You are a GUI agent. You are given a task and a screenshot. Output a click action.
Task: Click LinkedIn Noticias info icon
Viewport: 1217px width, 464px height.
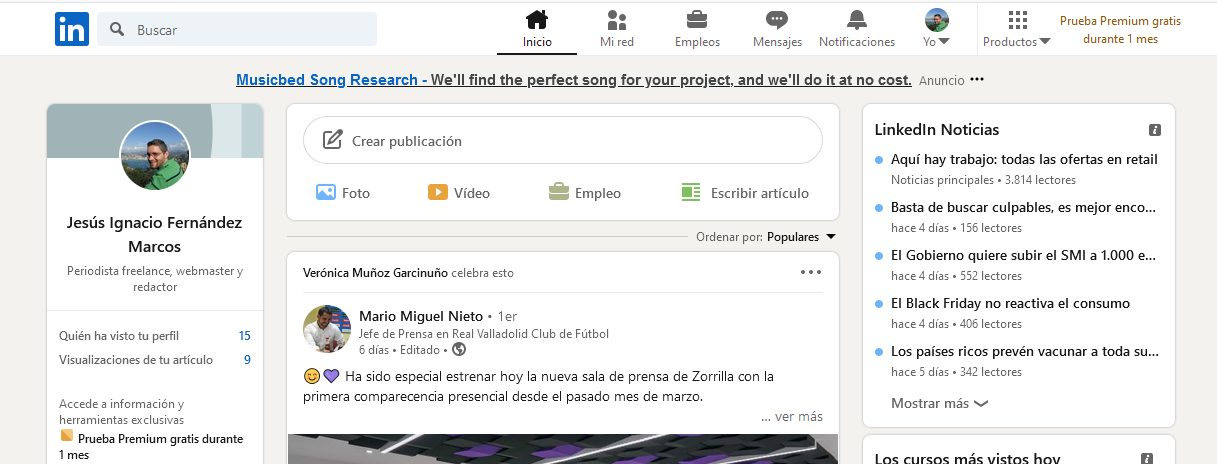1155,130
